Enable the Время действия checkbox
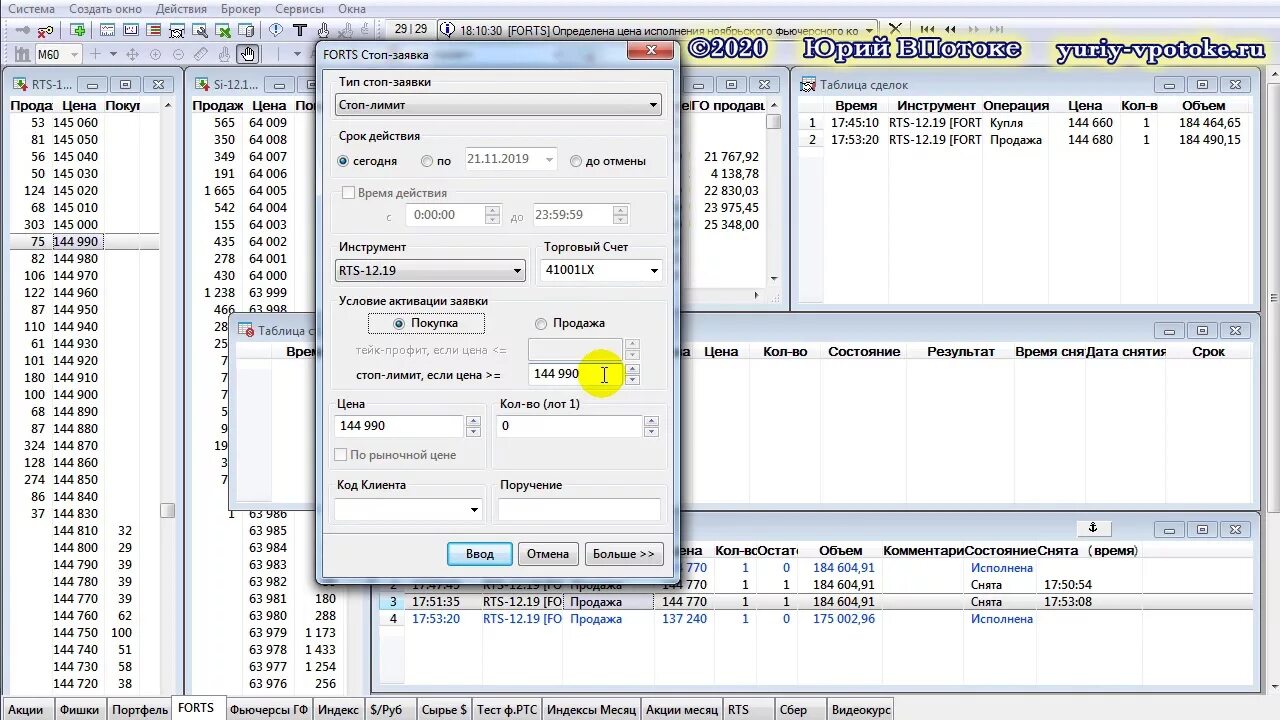Viewport: 1280px width, 720px height. click(x=348, y=193)
